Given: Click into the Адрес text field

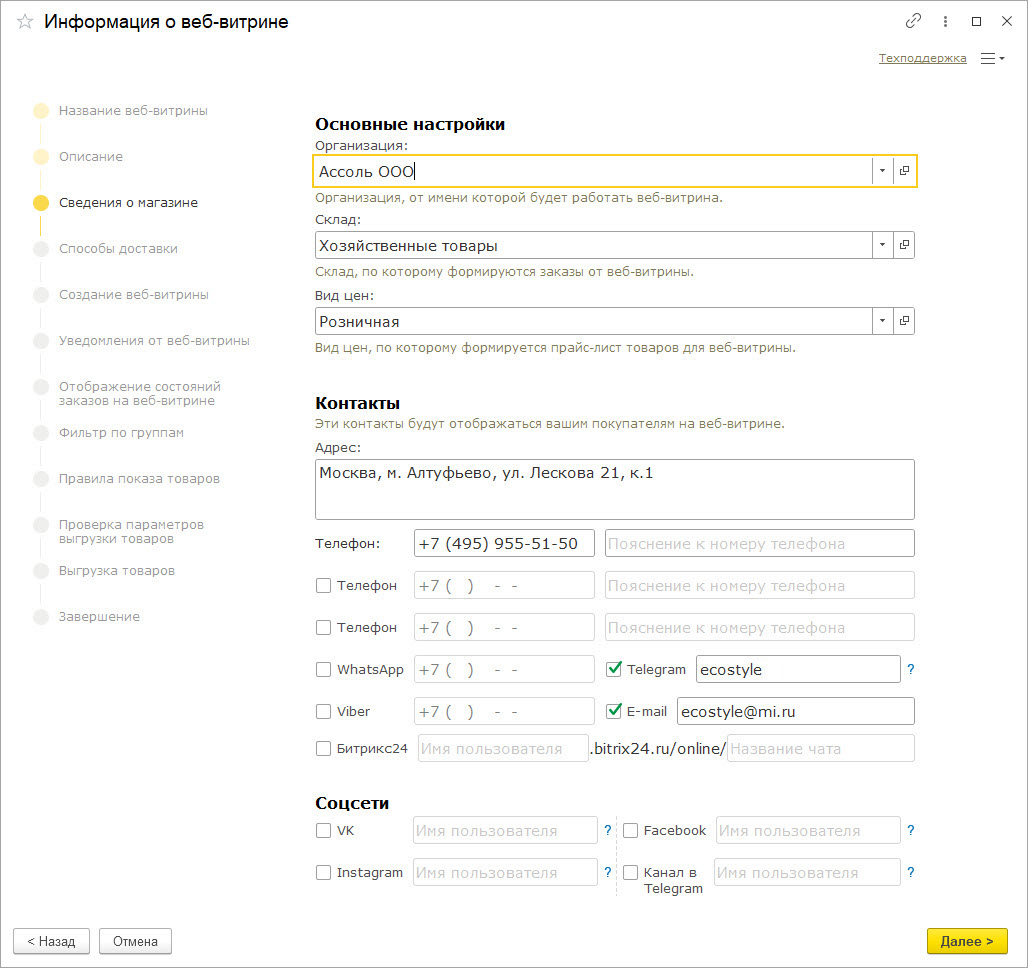Looking at the screenshot, I should click(614, 489).
